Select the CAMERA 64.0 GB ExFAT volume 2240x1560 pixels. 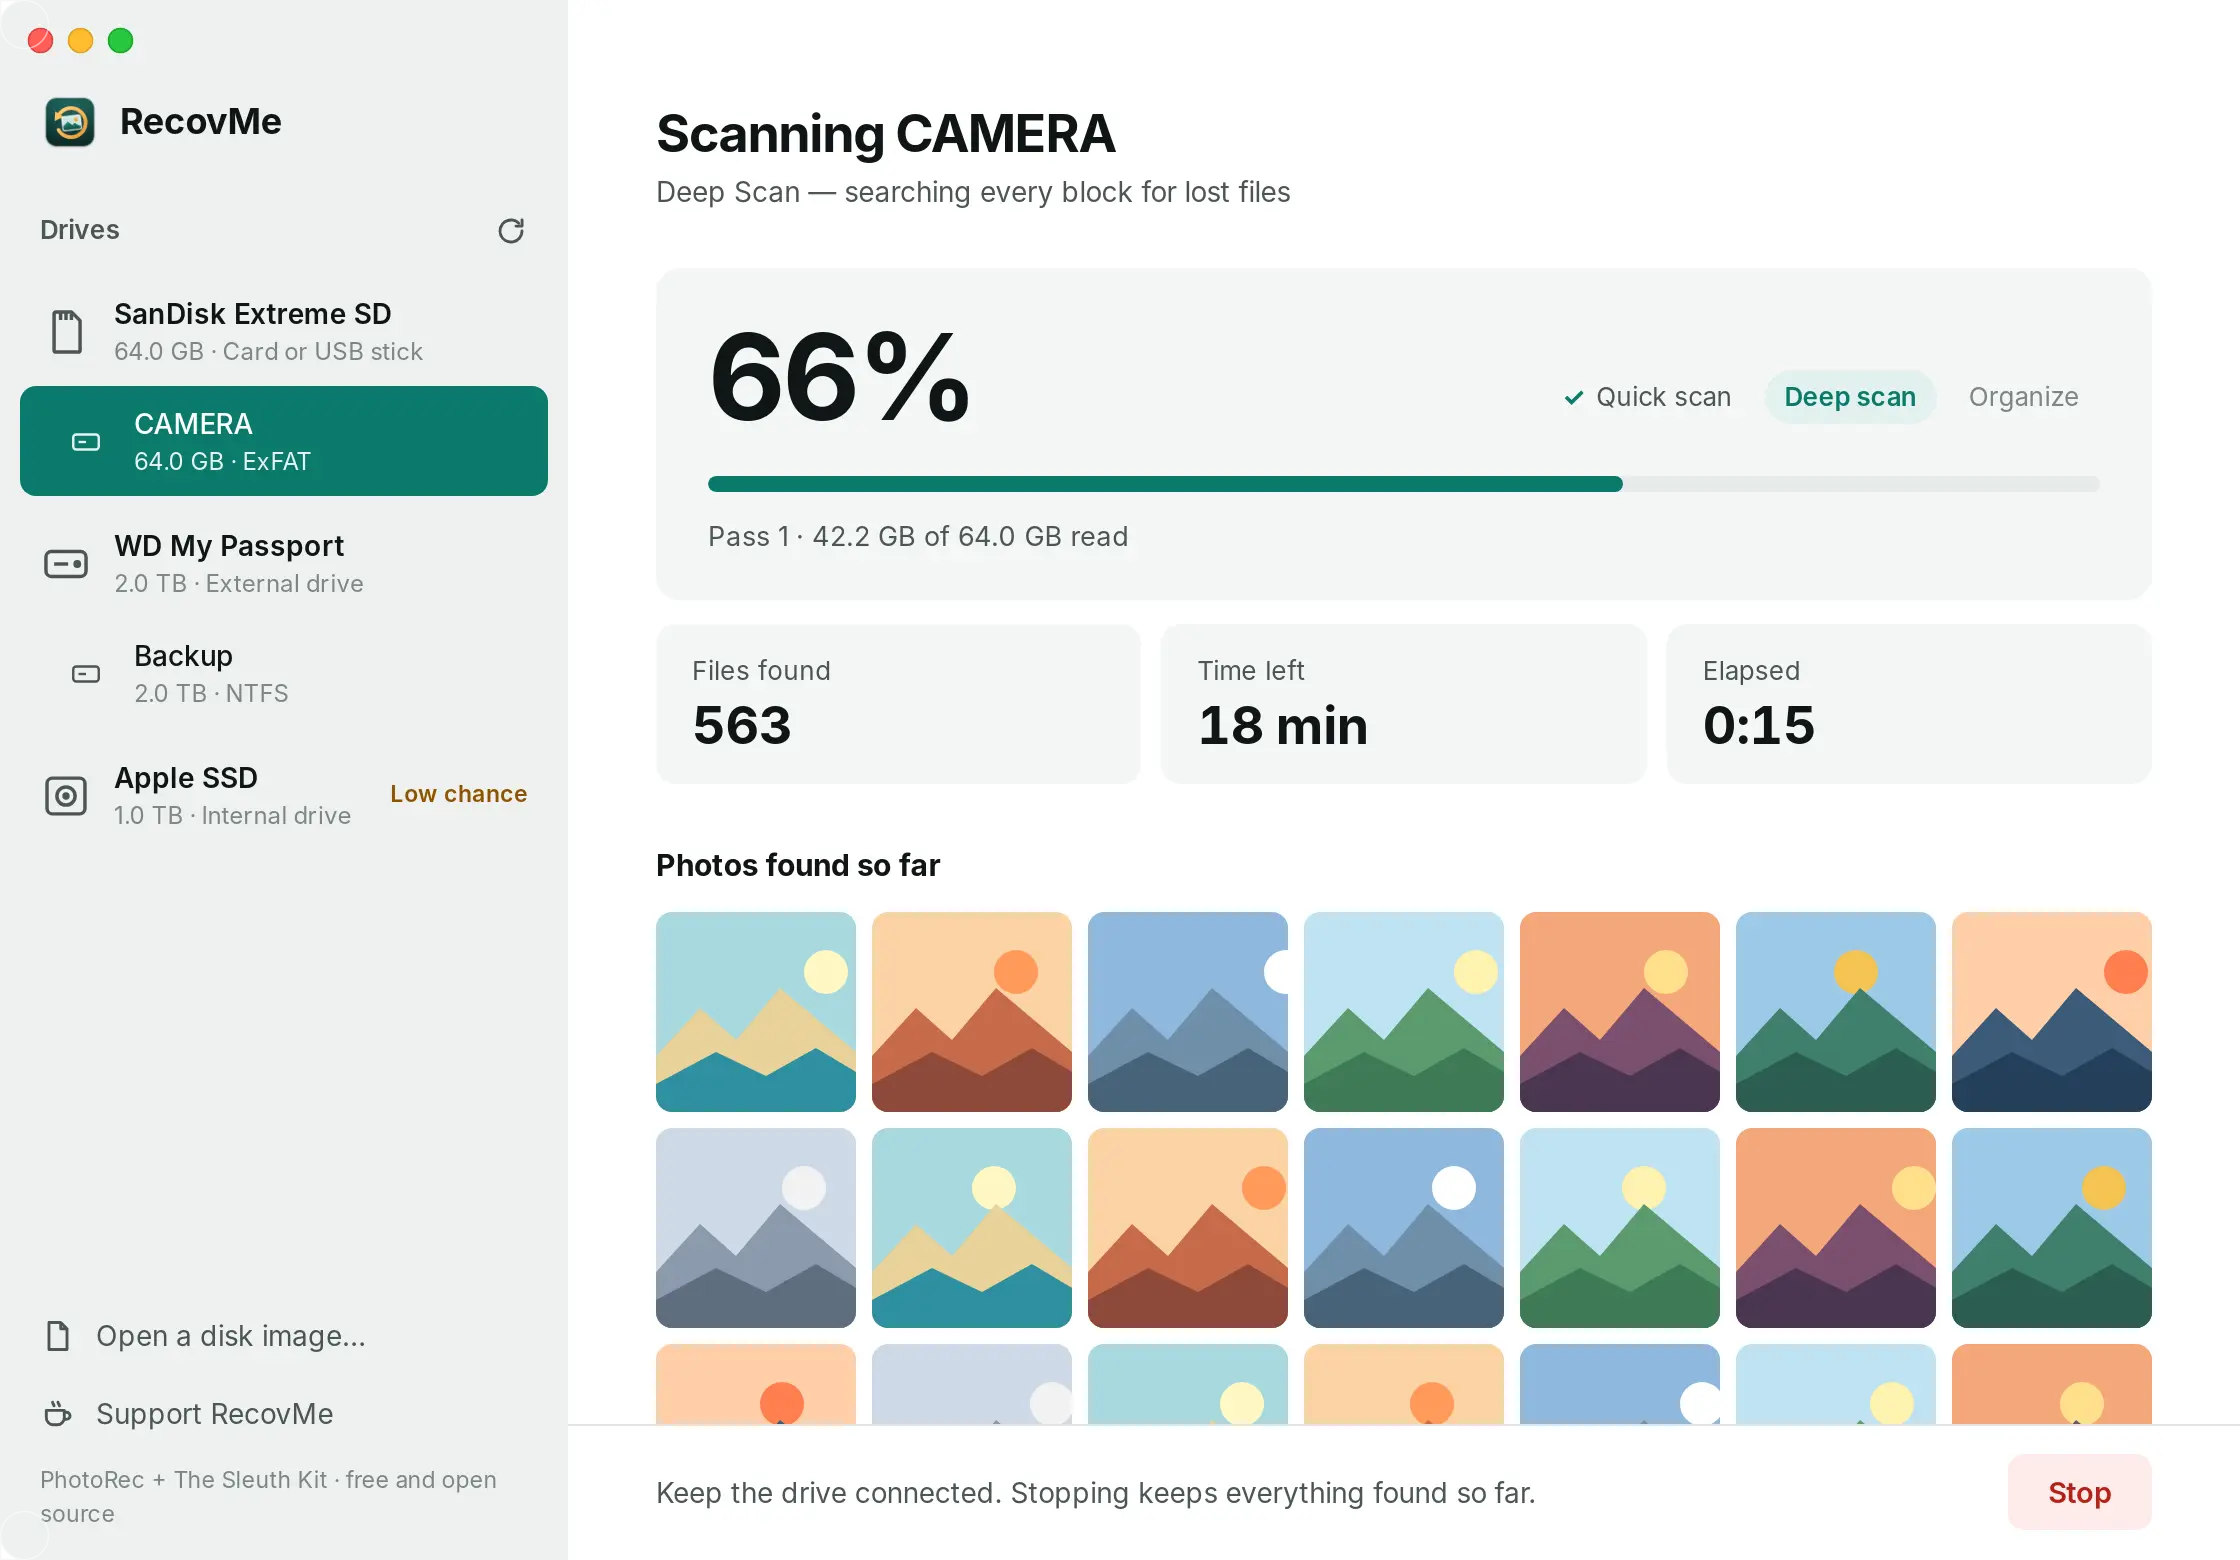284,441
